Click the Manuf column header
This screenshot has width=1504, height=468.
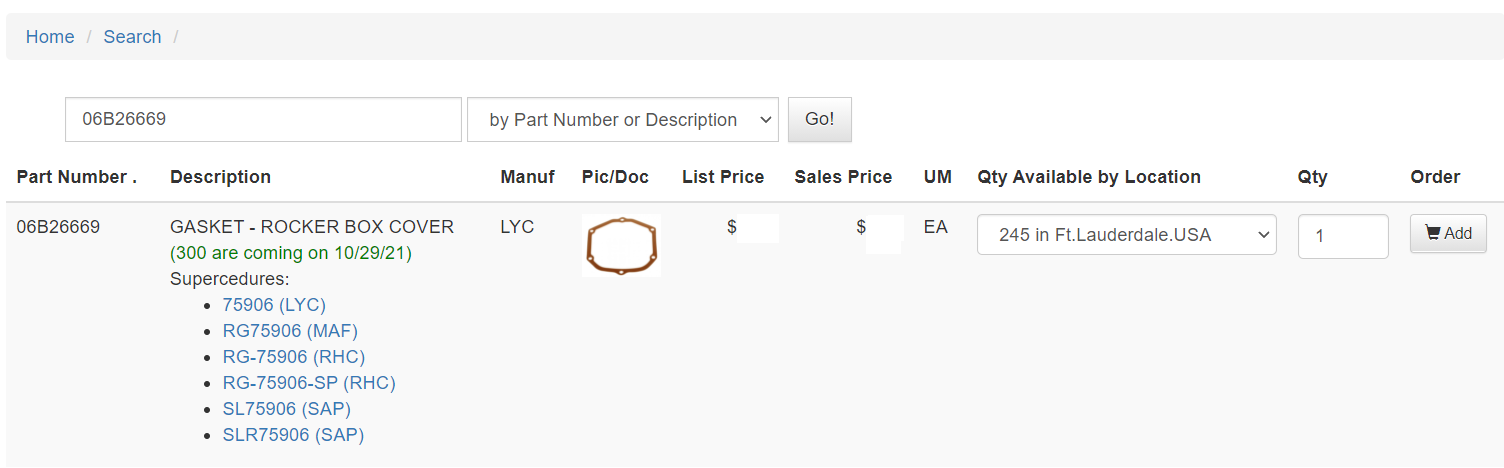[x=527, y=177]
